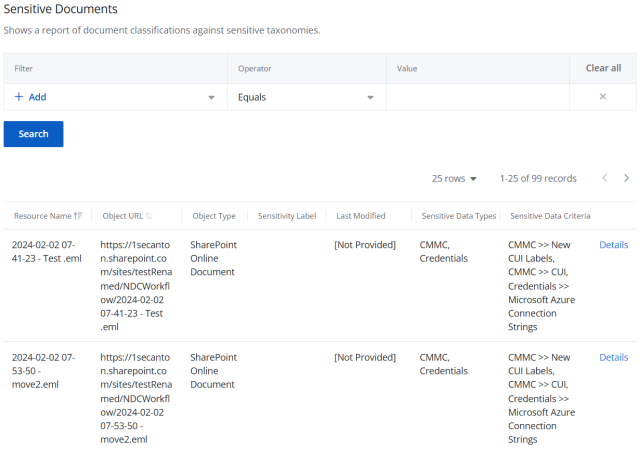Go to previous page of records
Screen dimensions: 640x450
[605, 178]
